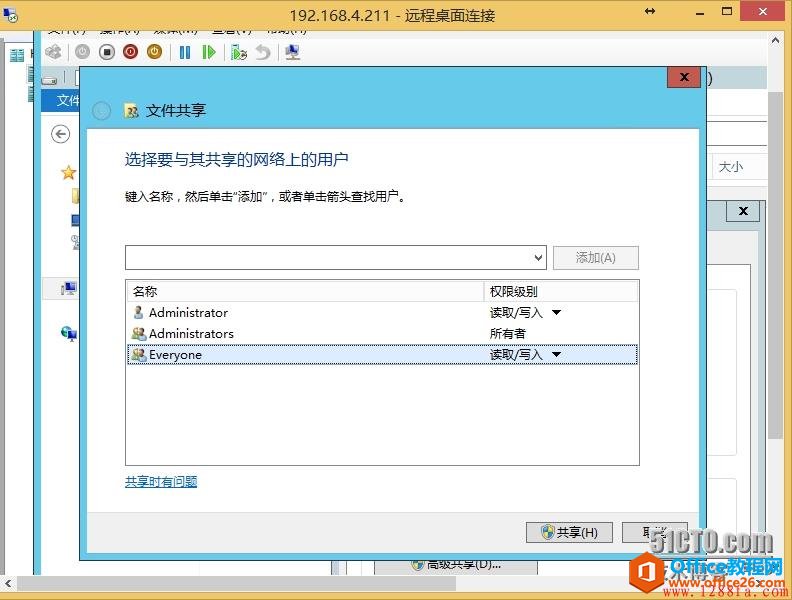
Task: Pause the virtual machine via toolbar icon
Action: click(185, 52)
